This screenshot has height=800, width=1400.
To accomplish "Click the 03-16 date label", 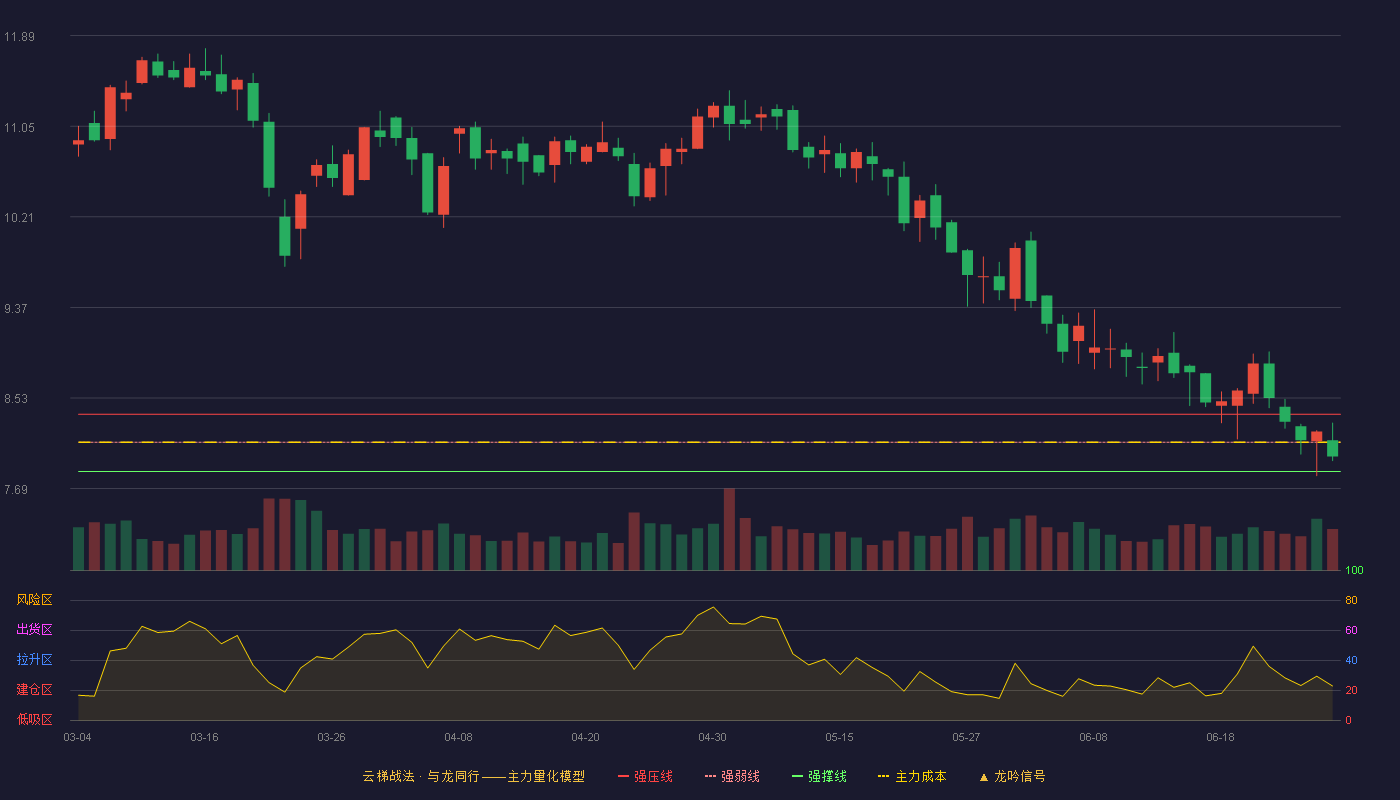I will coord(204,737).
